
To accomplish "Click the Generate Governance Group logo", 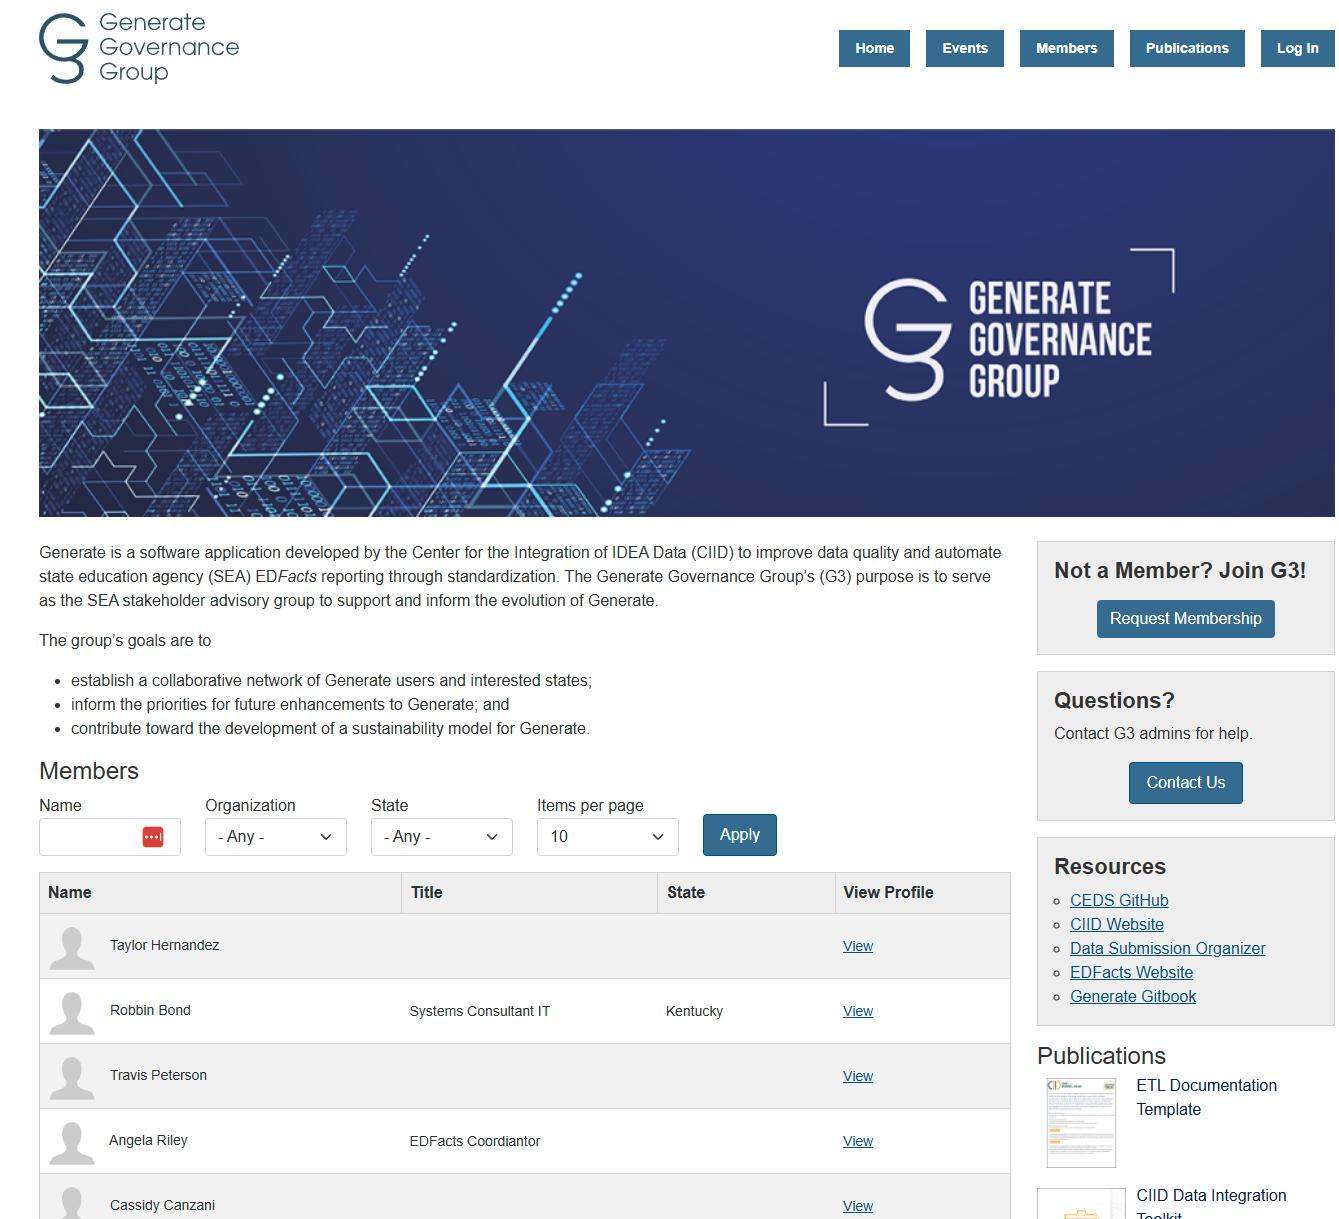I will [x=139, y=48].
